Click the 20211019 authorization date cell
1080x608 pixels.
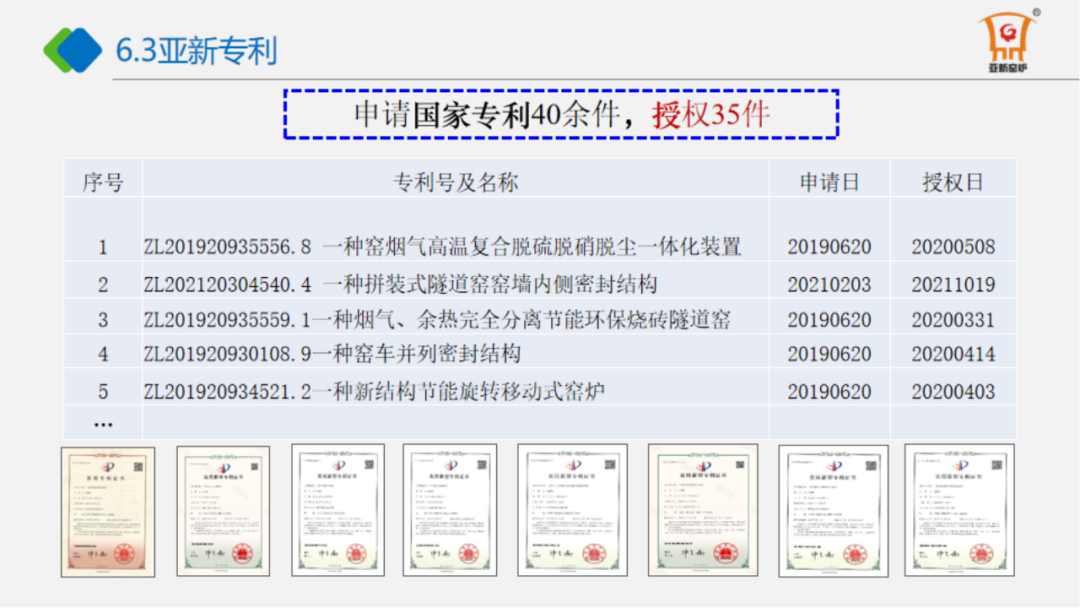coord(952,284)
